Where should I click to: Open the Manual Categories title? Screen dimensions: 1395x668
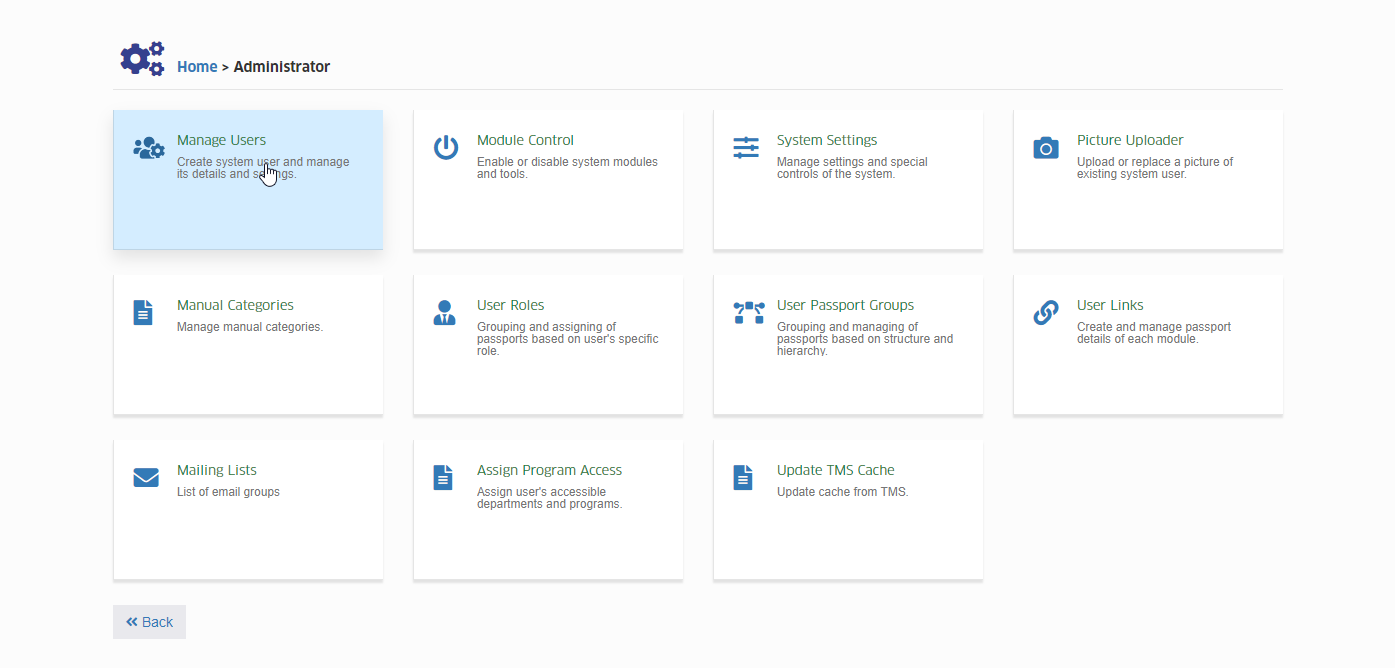coord(235,305)
